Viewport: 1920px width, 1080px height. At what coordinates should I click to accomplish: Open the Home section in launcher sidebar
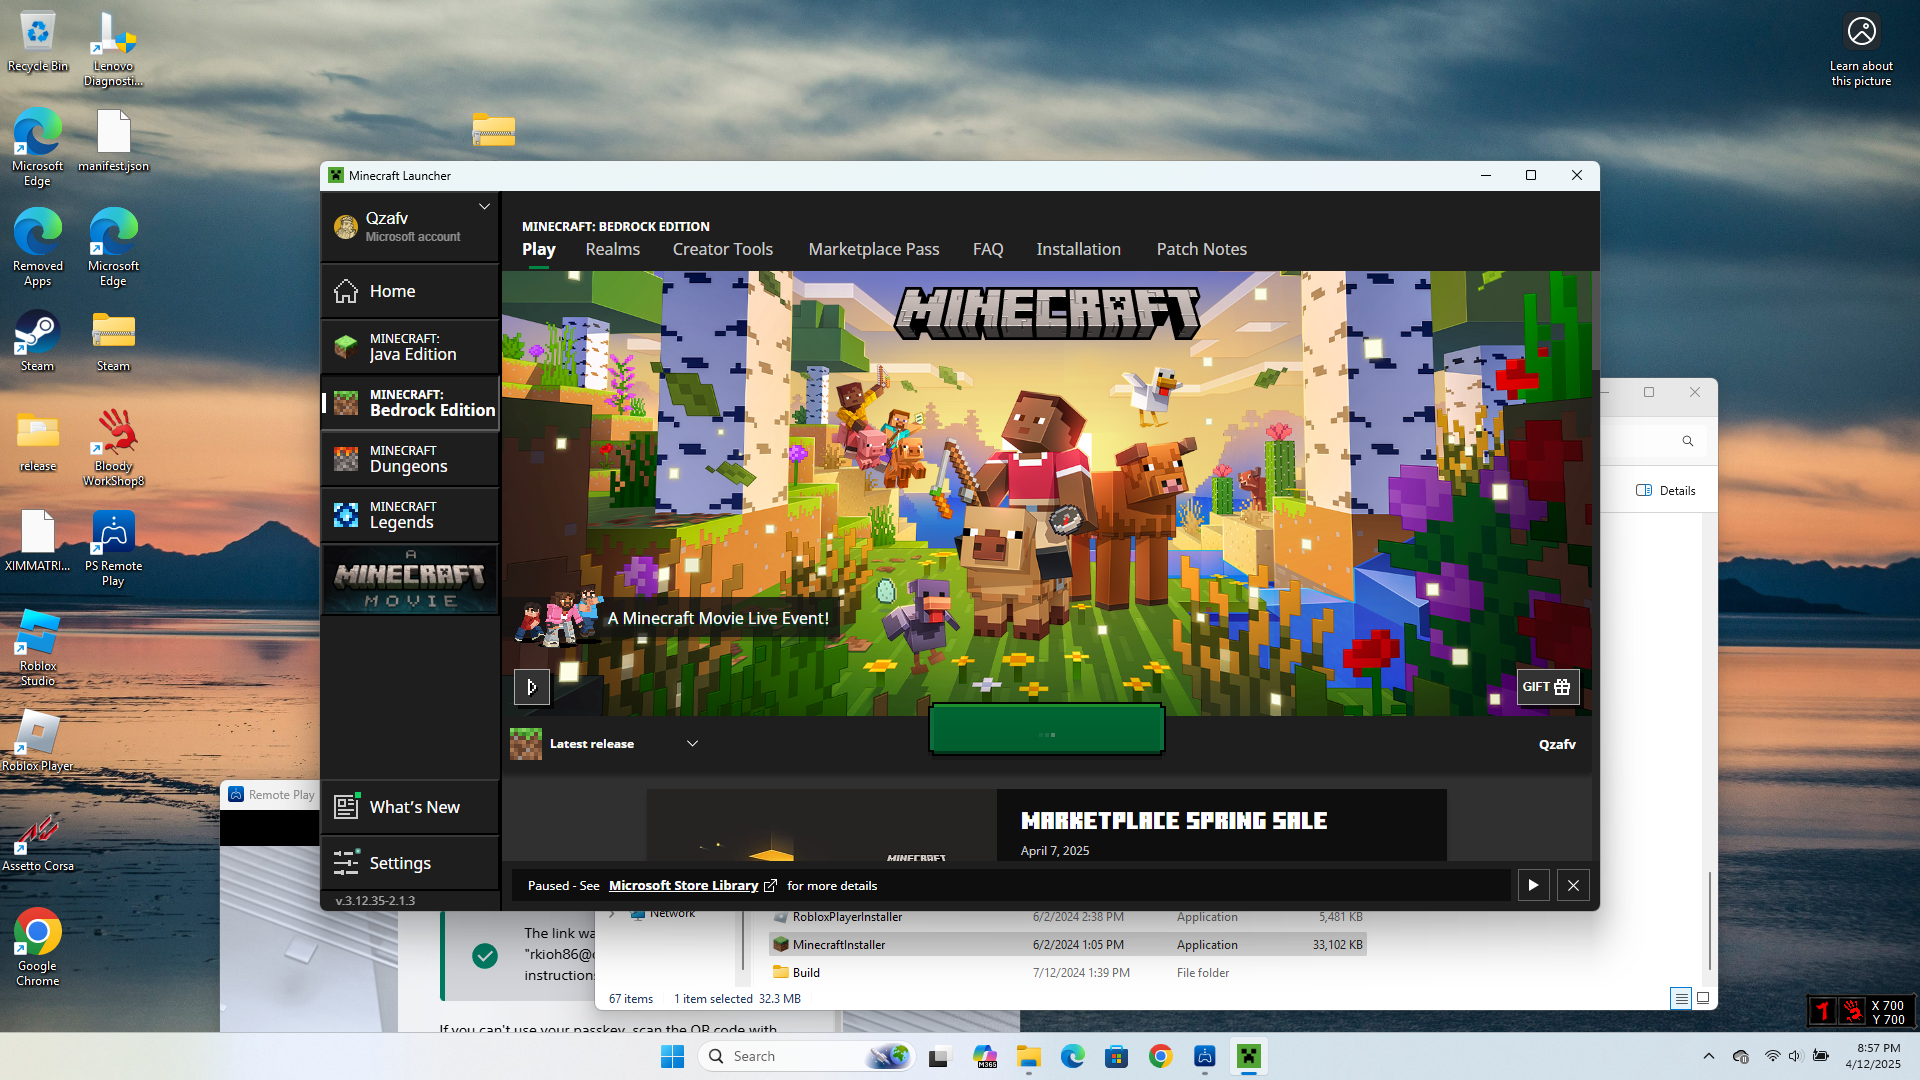coord(410,291)
